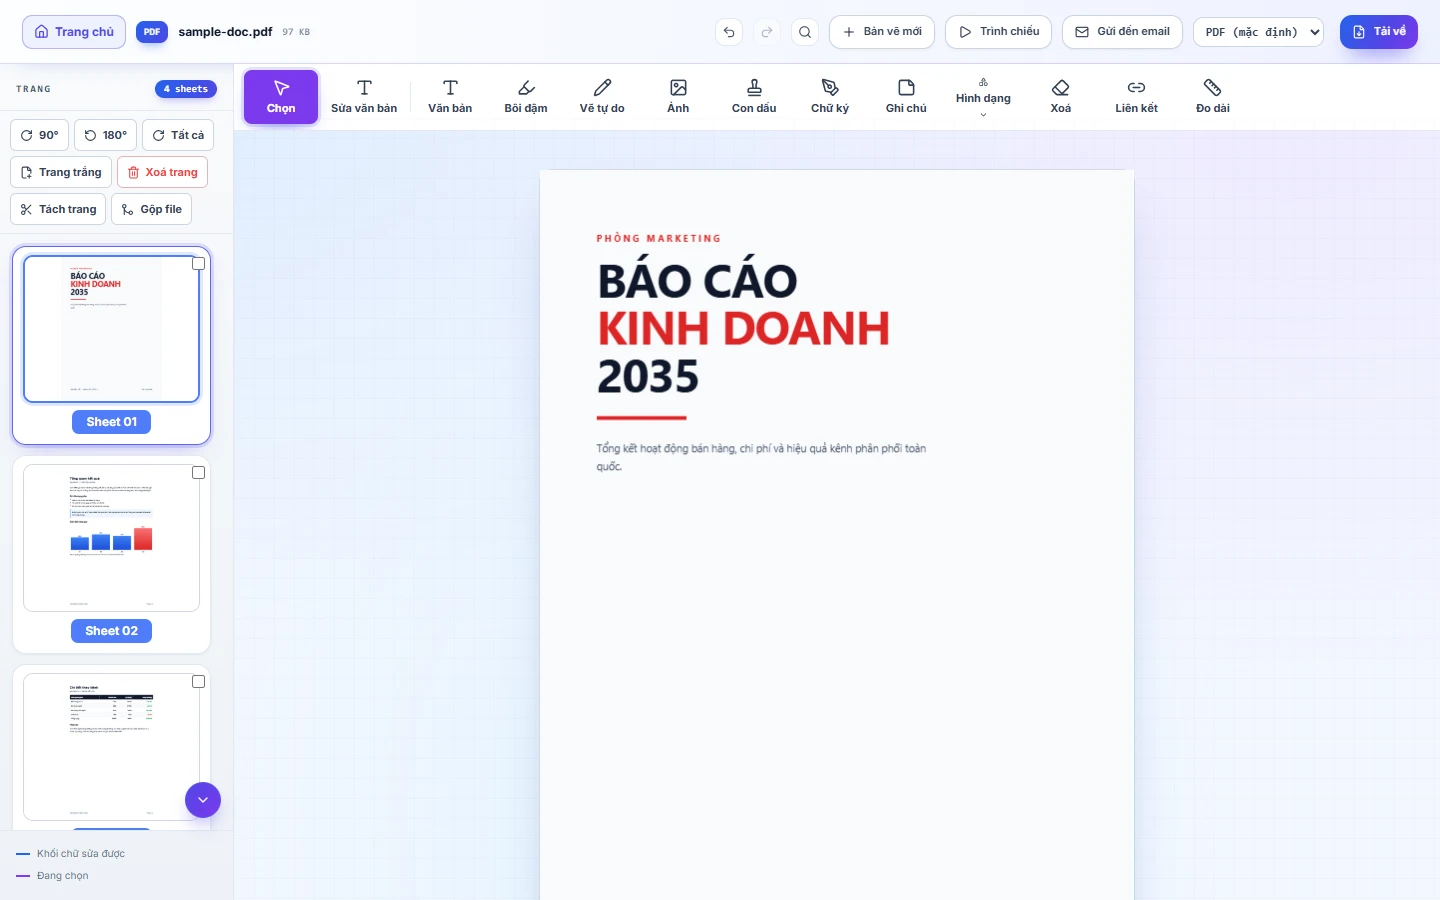Viewport: 1440px width, 900px height.
Task: Open the Sheet 01 thumbnail
Action: click(111, 329)
